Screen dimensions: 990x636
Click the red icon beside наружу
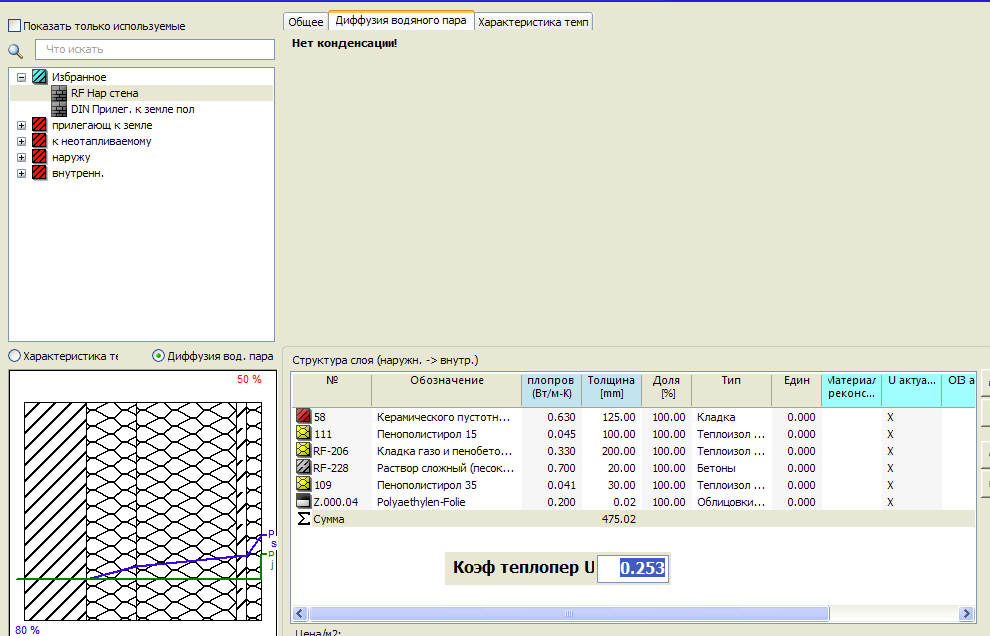(40, 157)
